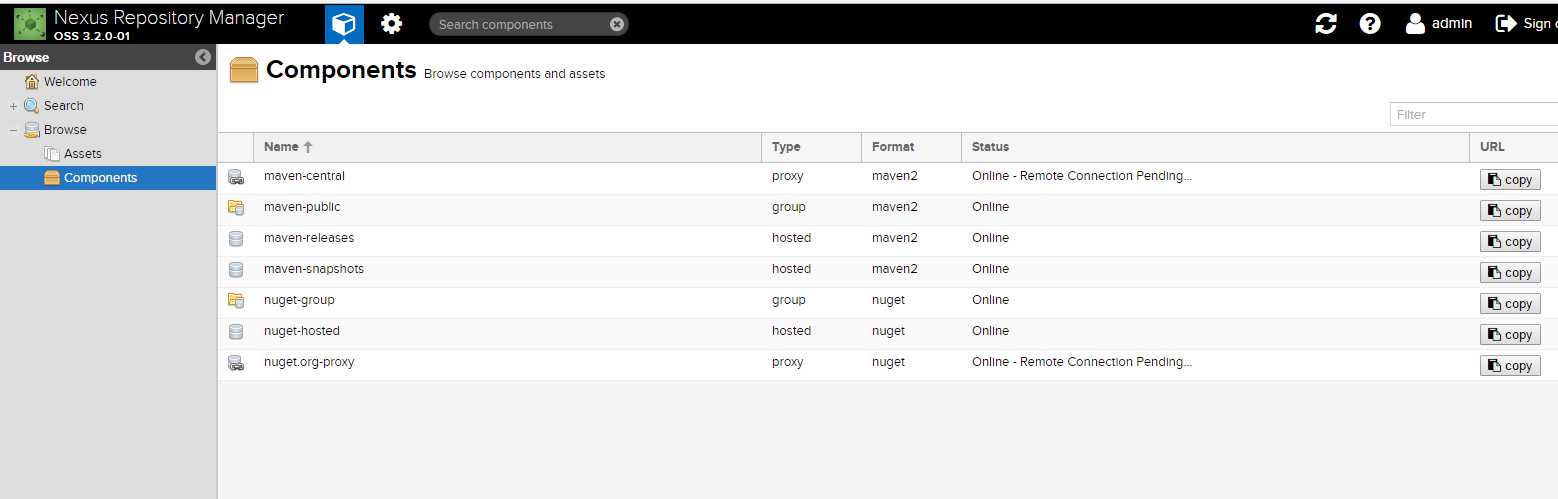
Task: Clear the Search components field
Action: 616,24
